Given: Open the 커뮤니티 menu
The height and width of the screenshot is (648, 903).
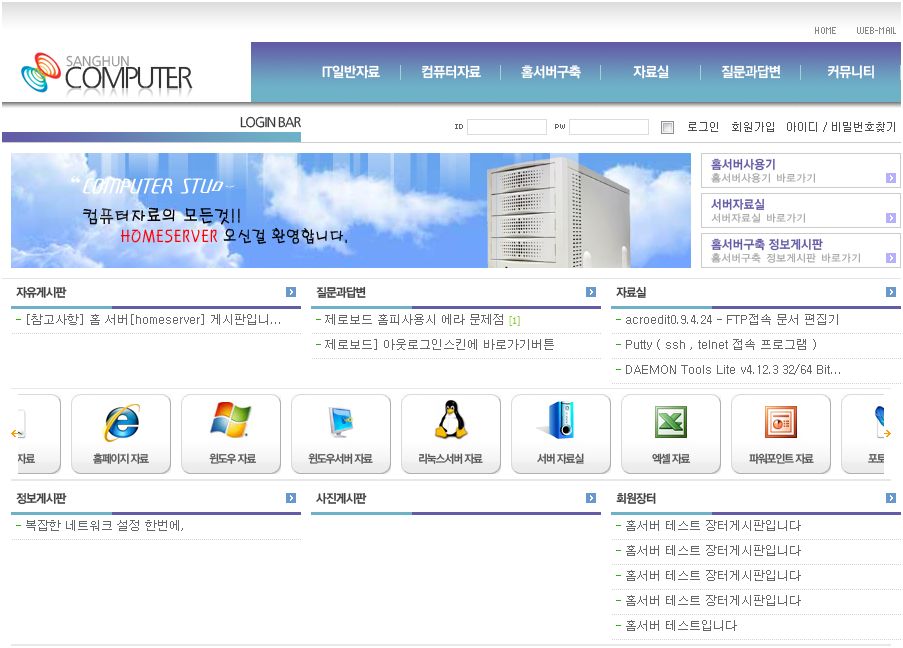Looking at the screenshot, I should (851, 72).
